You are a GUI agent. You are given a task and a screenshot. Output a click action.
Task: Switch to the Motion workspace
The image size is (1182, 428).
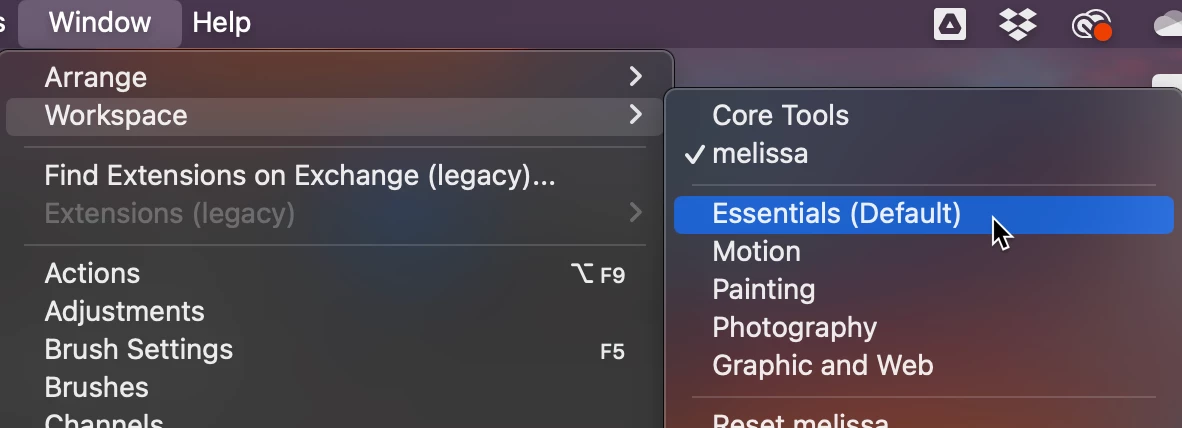[x=756, y=252]
